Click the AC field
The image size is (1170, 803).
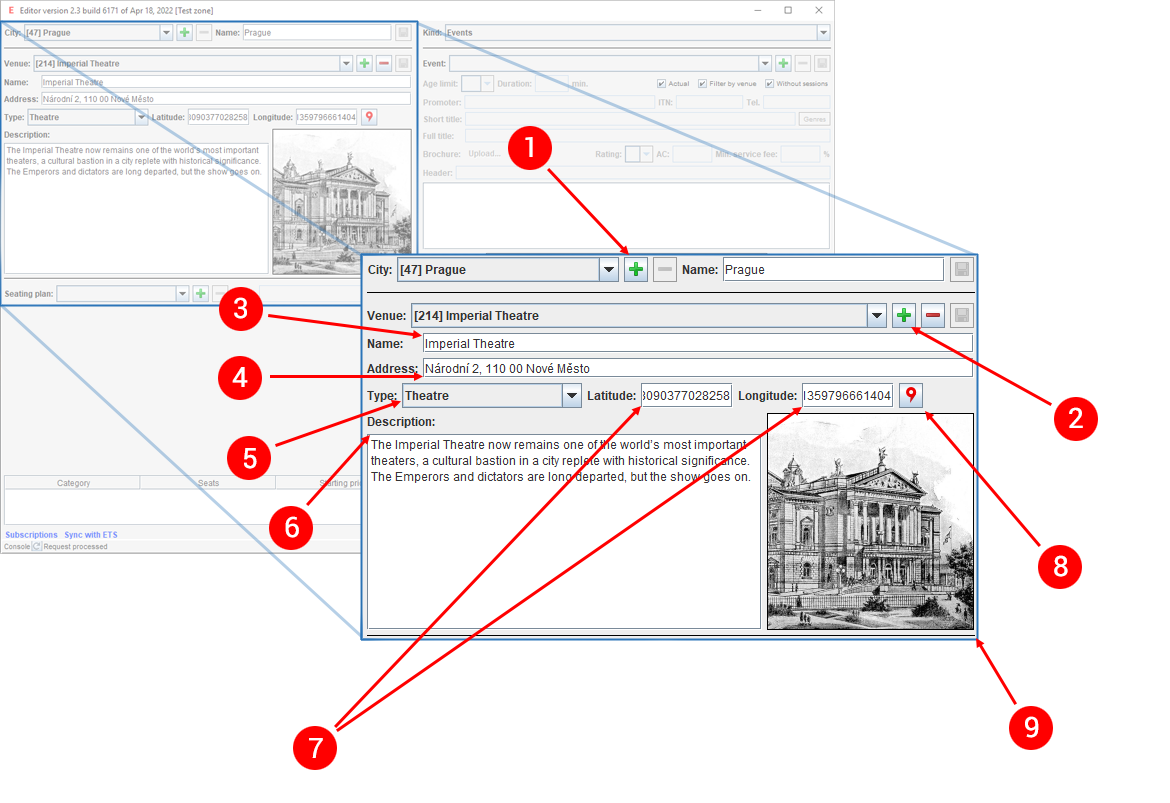pyautogui.click(x=692, y=154)
